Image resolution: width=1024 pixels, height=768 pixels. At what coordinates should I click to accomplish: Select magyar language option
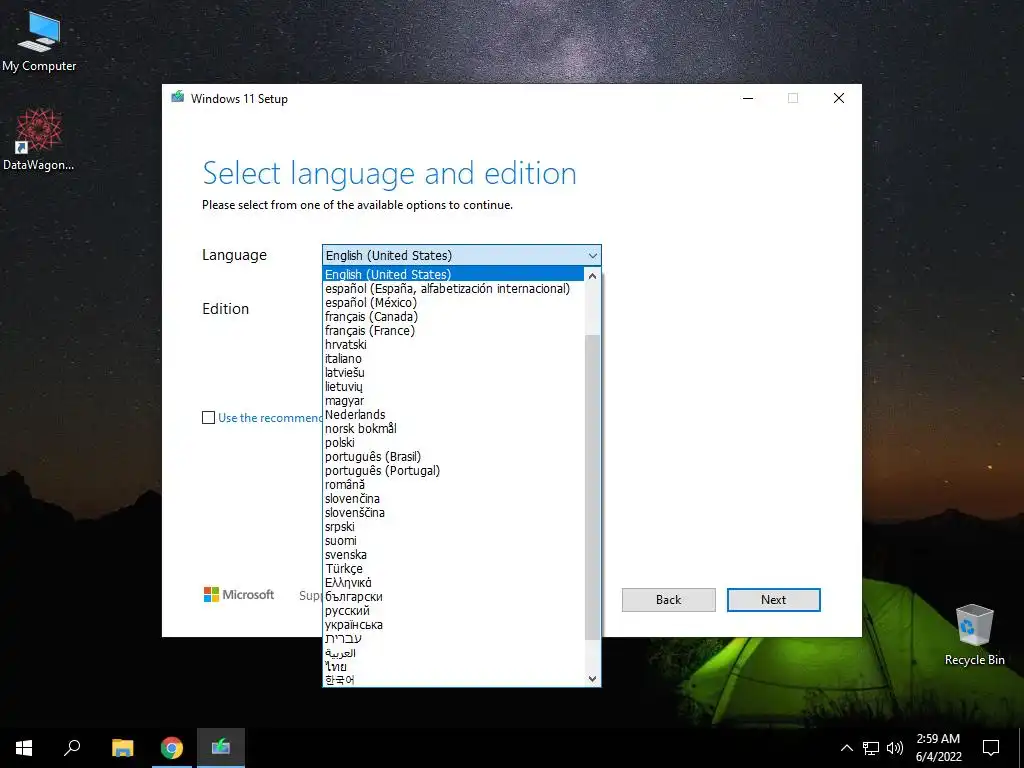tap(453, 400)
